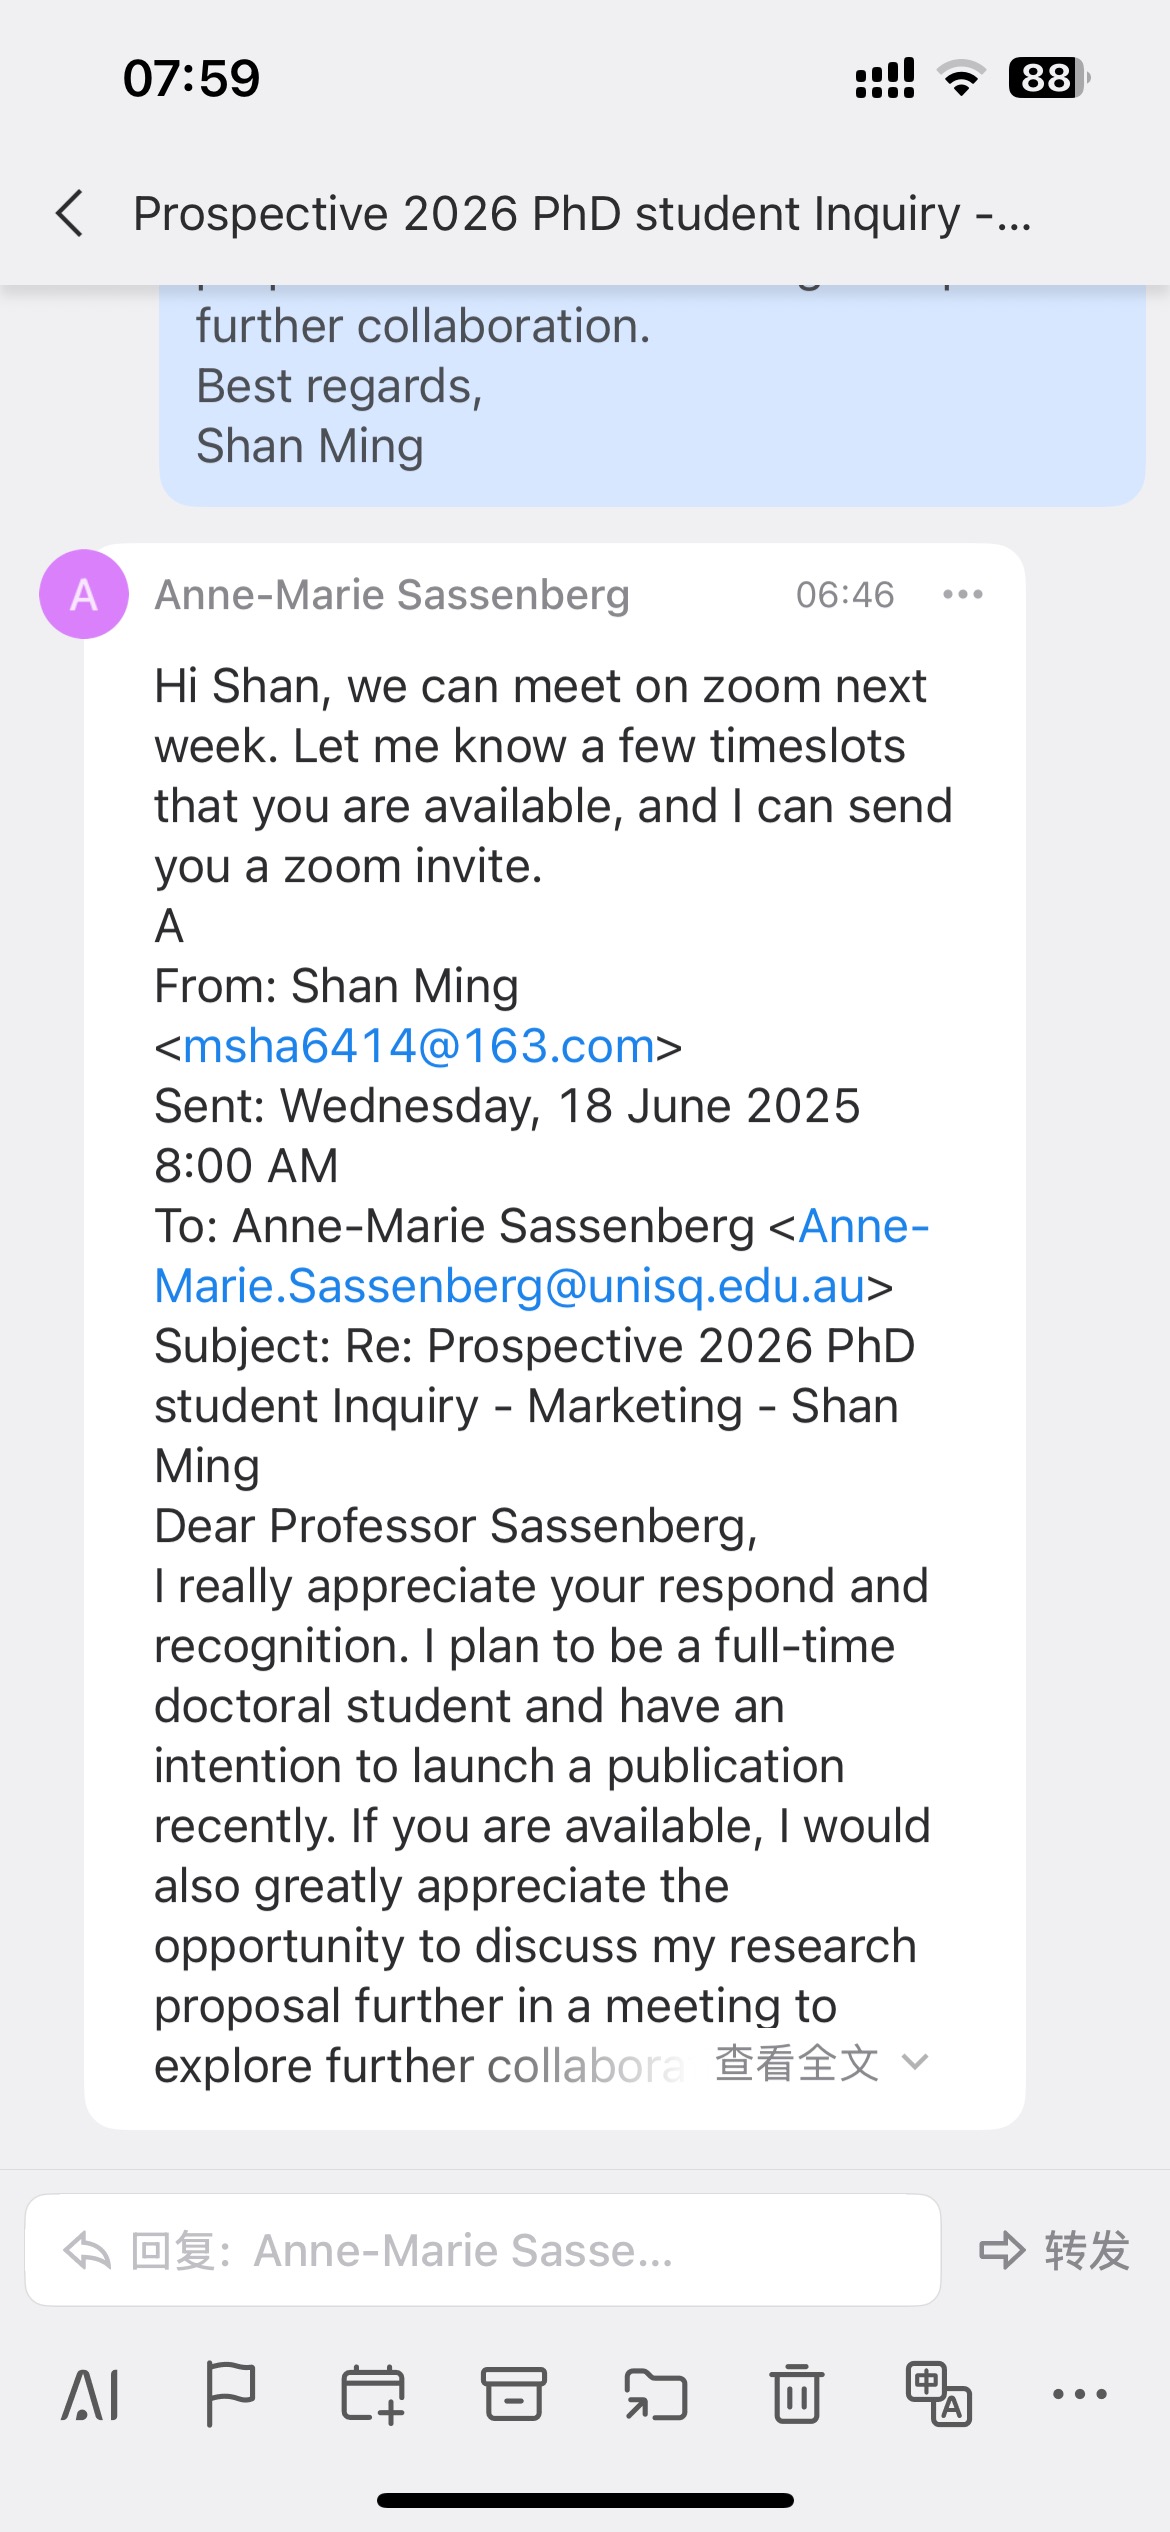
Task: Tap reply field for Anne-Marie Sassenberg
Action: point(482,2251)
